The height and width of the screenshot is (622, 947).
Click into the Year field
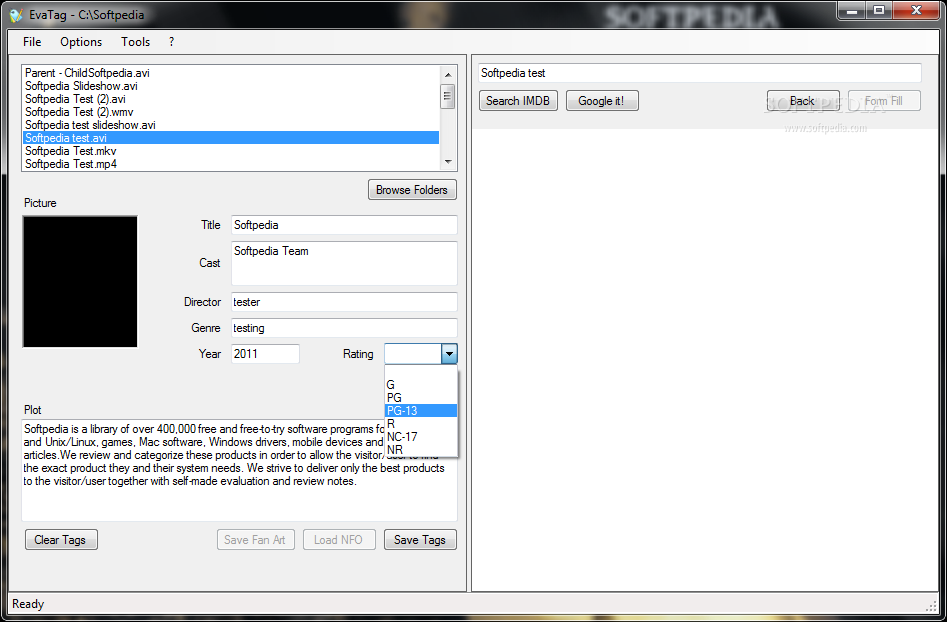point(265,354)
